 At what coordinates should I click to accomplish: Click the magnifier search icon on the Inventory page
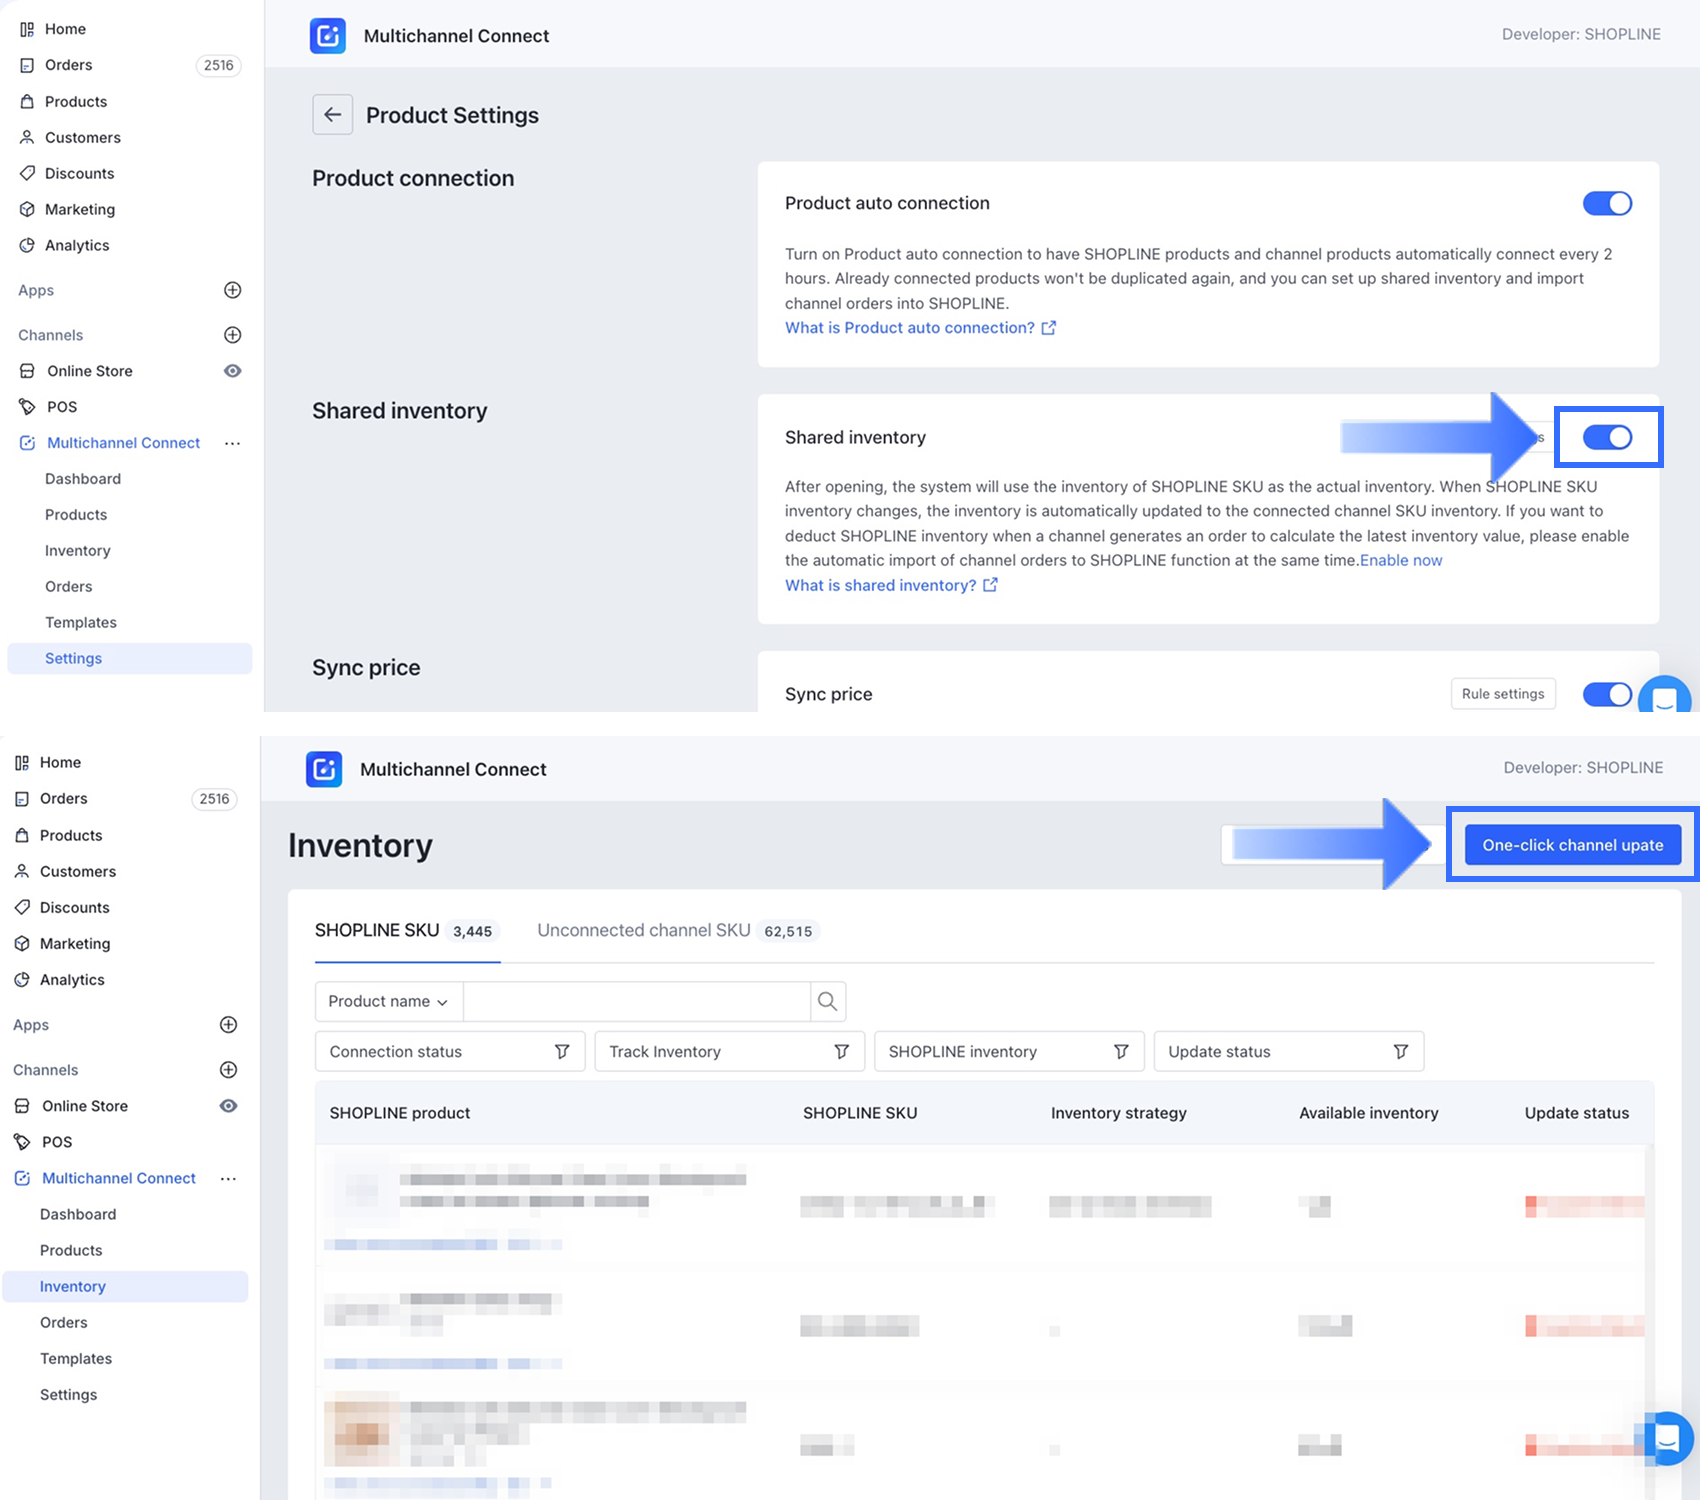tap(827, 1001)
